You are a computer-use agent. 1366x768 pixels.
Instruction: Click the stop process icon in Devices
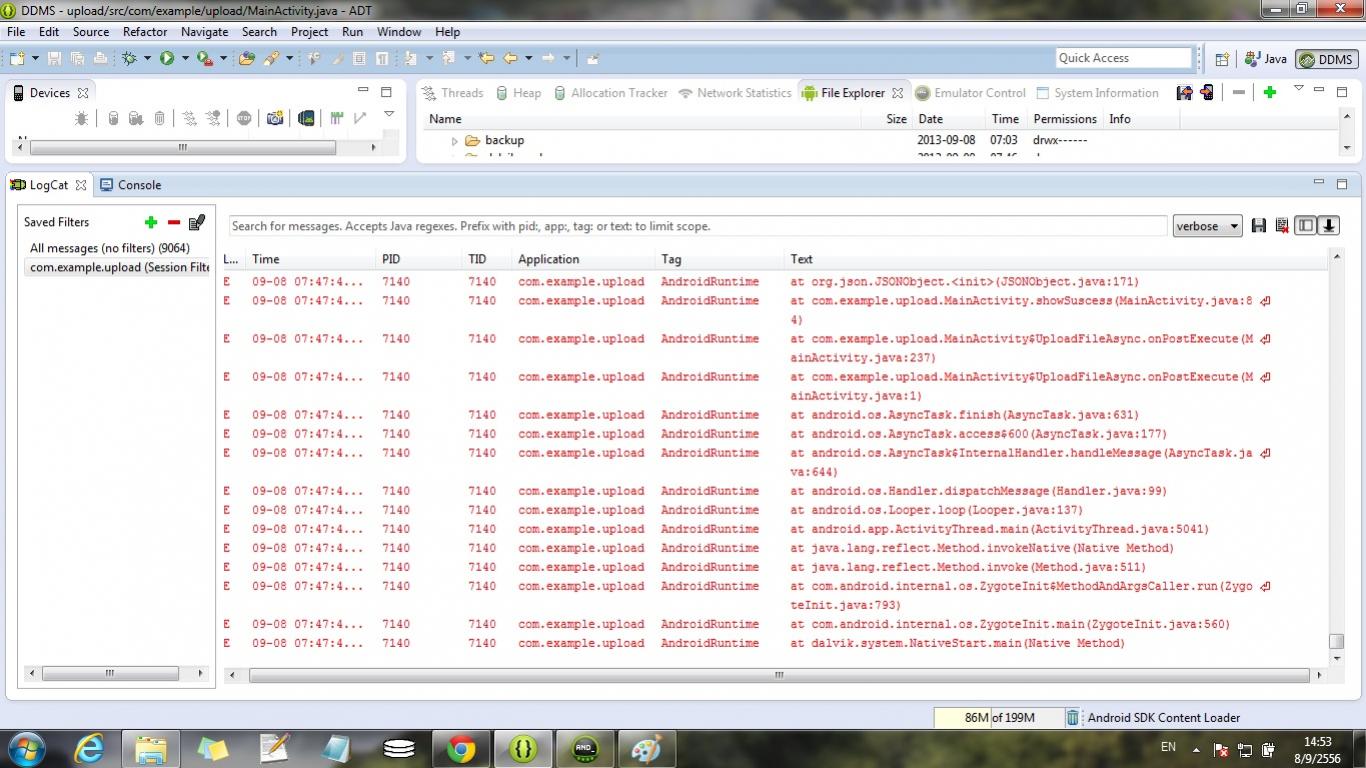(x=244, y=119)
